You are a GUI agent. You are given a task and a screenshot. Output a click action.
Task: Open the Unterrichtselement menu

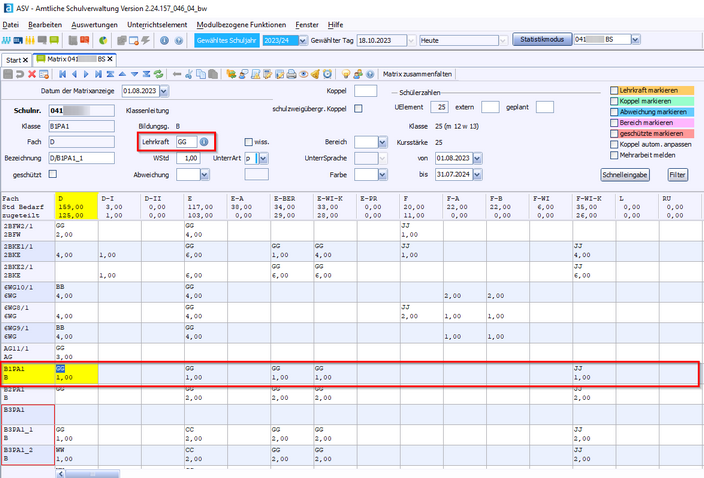click(157, 25)
